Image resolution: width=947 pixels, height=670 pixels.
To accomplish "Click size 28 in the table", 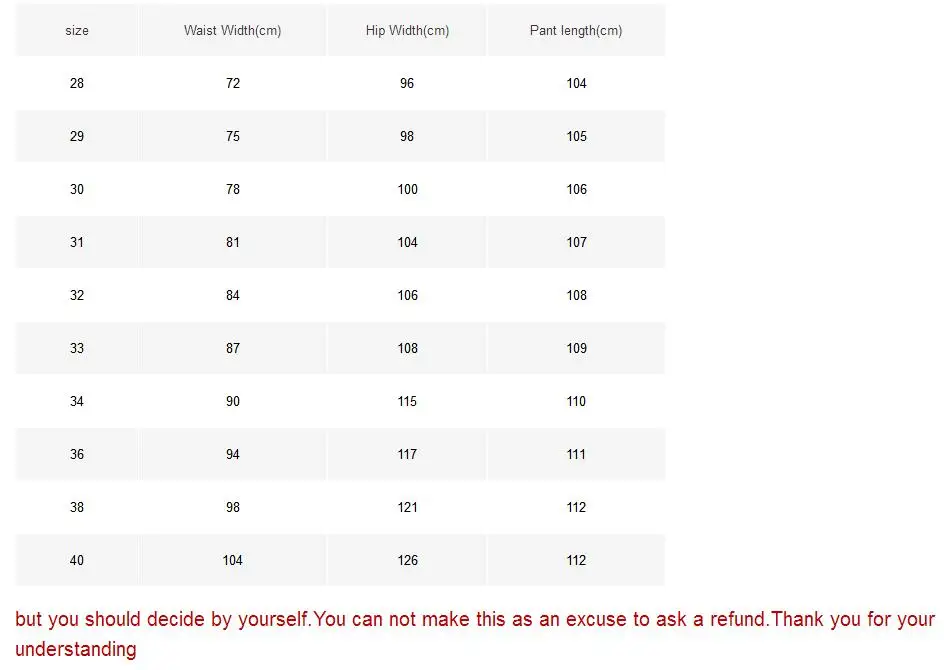I will point(77,83).
